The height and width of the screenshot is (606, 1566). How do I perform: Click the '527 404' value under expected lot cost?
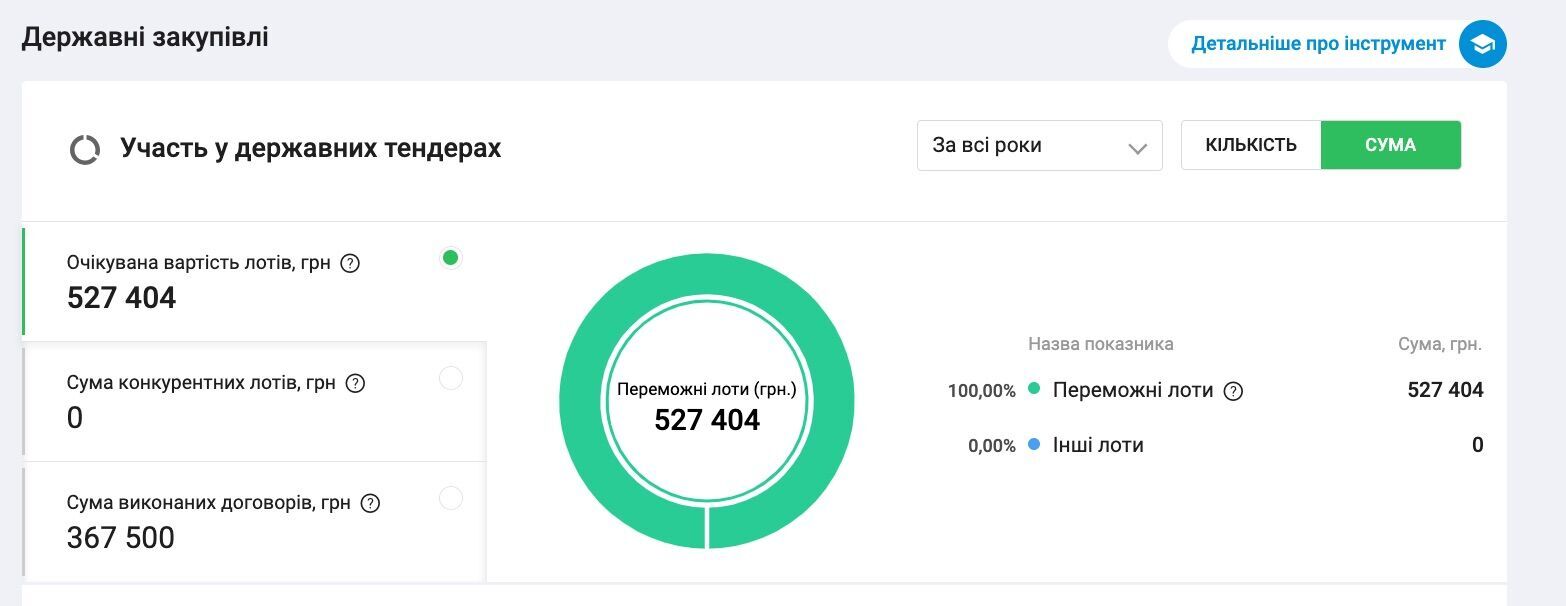tap(121, 298)
